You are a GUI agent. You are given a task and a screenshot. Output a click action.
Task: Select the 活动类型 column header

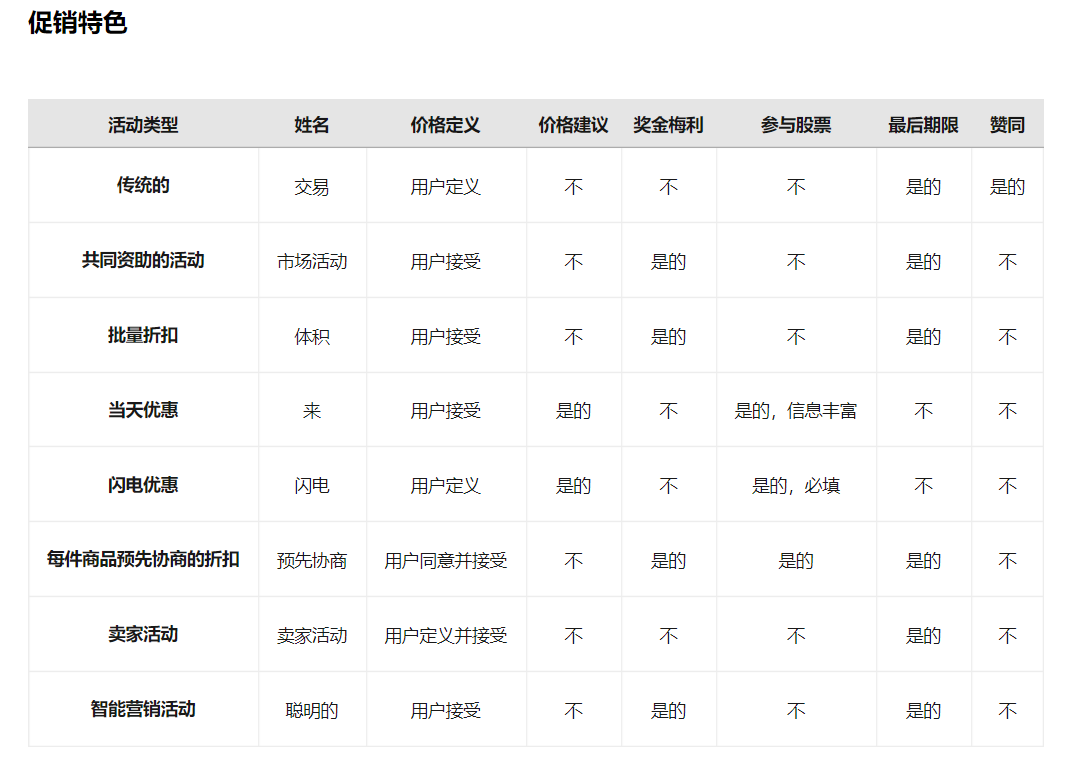tap(143, 125)
